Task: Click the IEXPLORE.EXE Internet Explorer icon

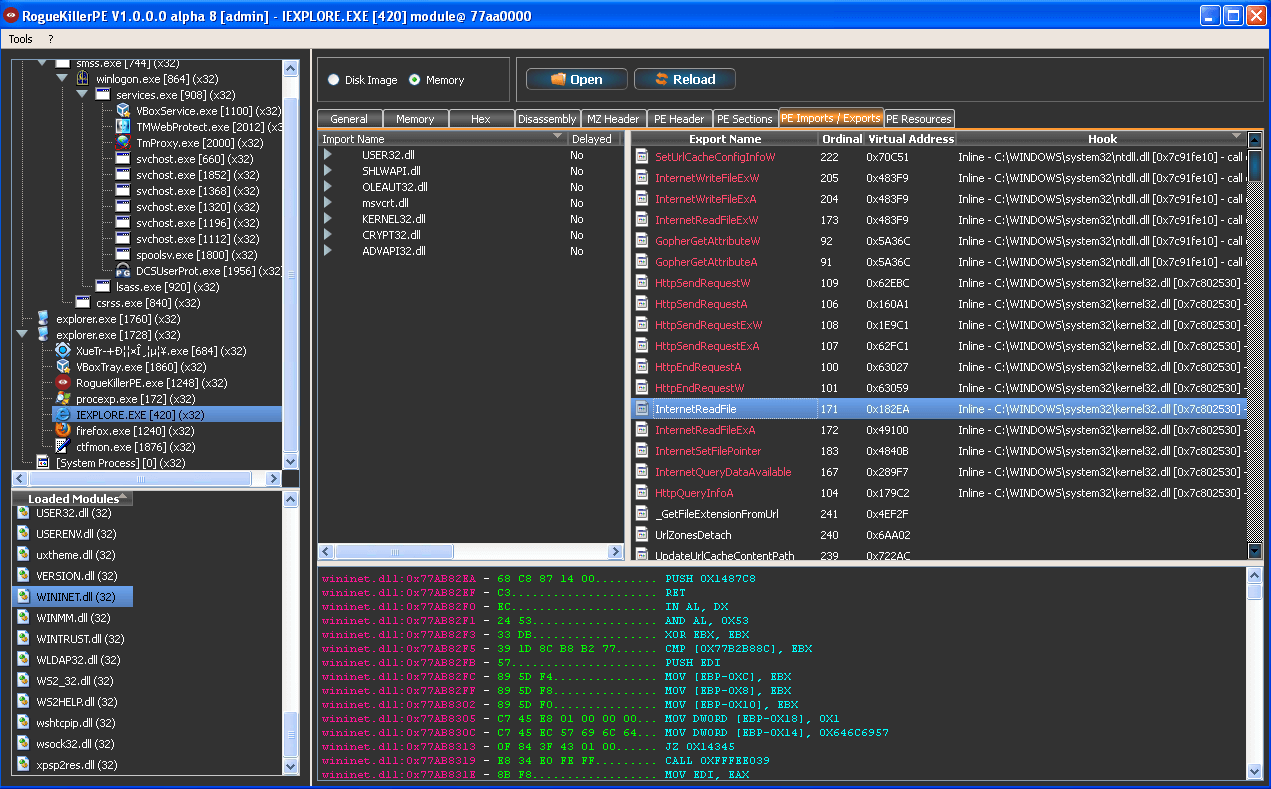Action: pyautogui.click(x=63, y=415)
